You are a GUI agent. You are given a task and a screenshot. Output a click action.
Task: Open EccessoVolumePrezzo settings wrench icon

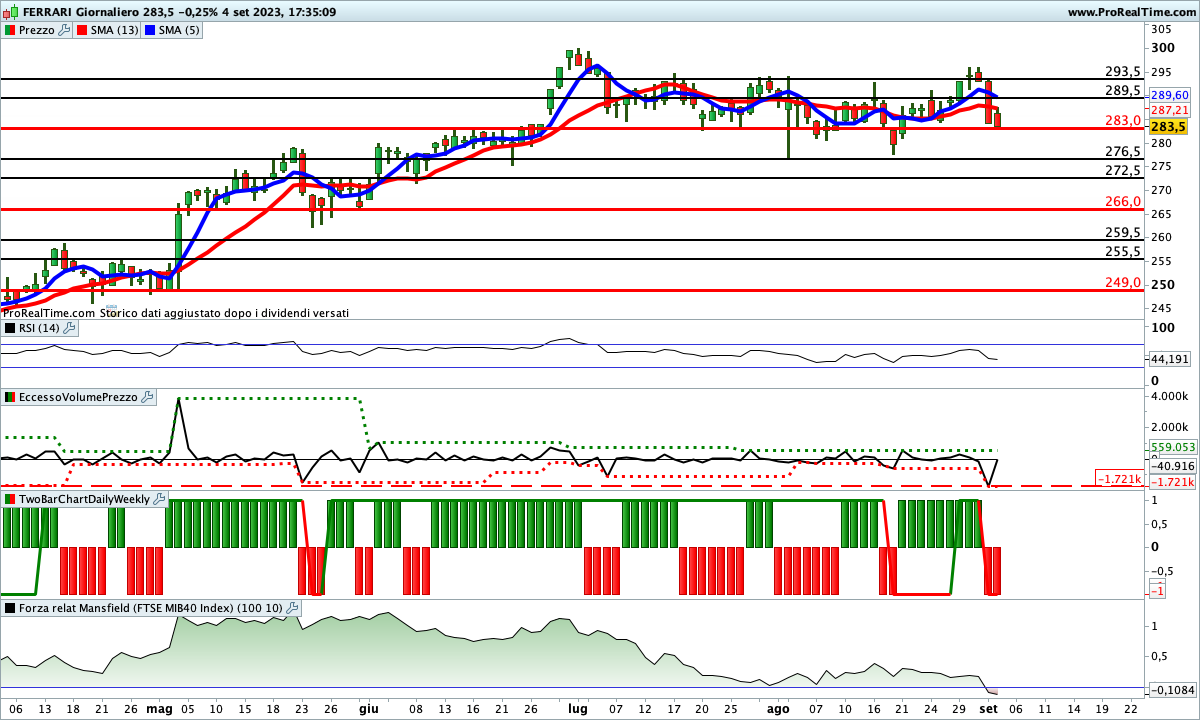click(x=148, y=398)
